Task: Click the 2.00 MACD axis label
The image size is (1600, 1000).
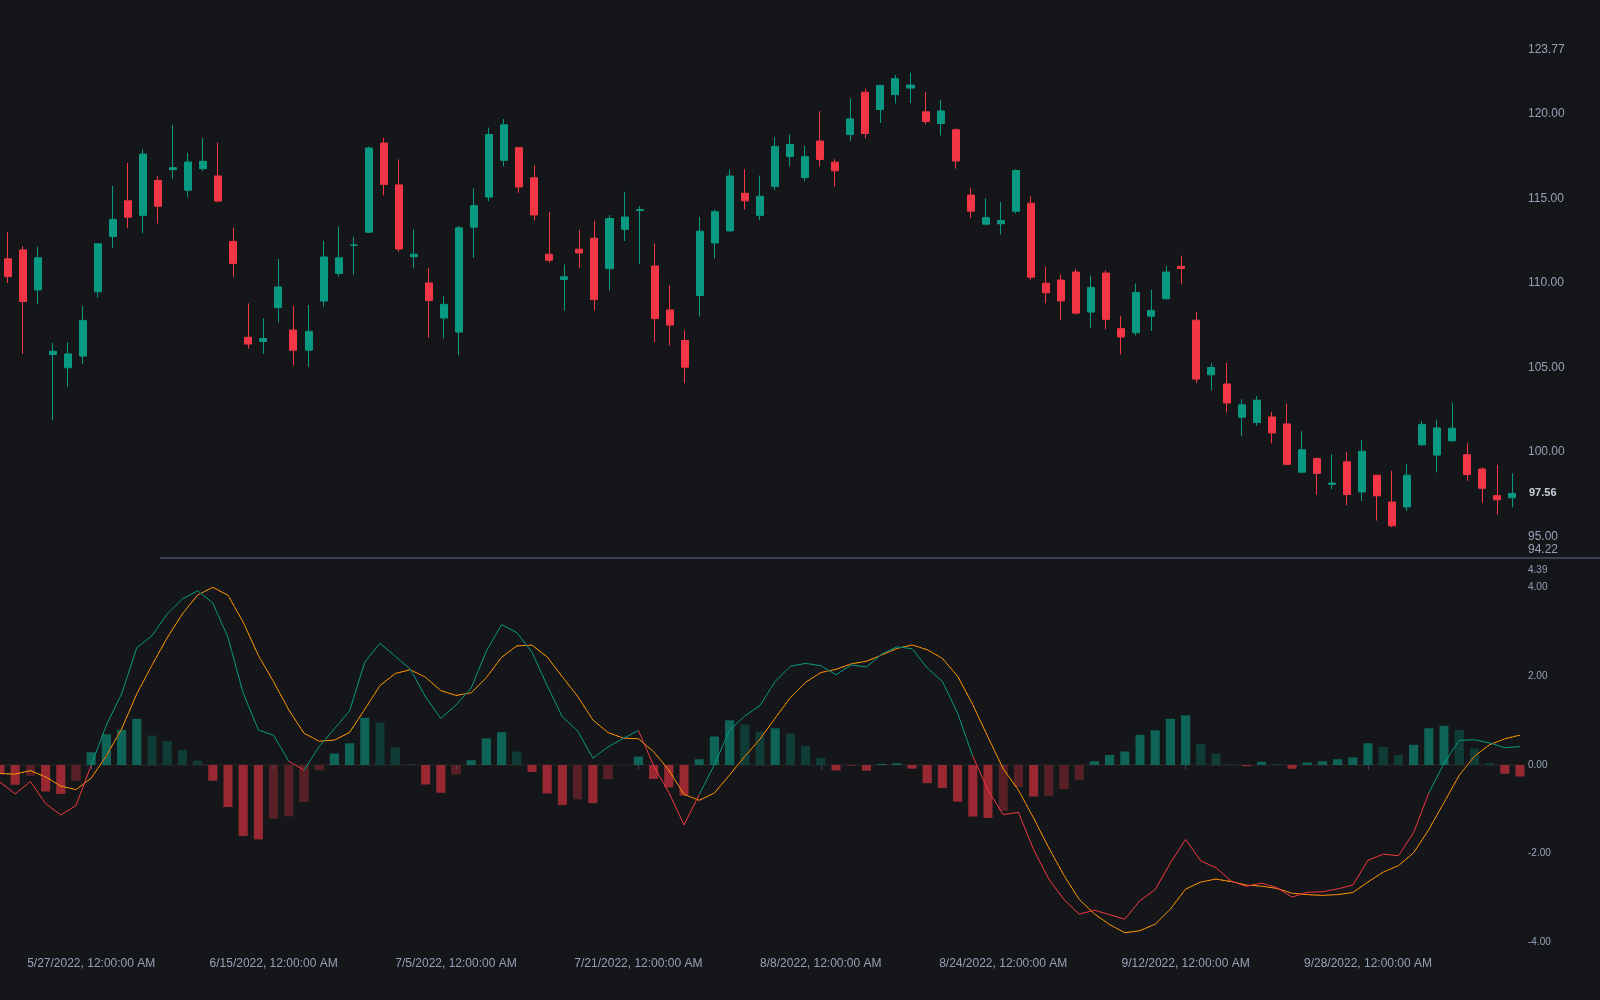Action: click(1537, 676)
